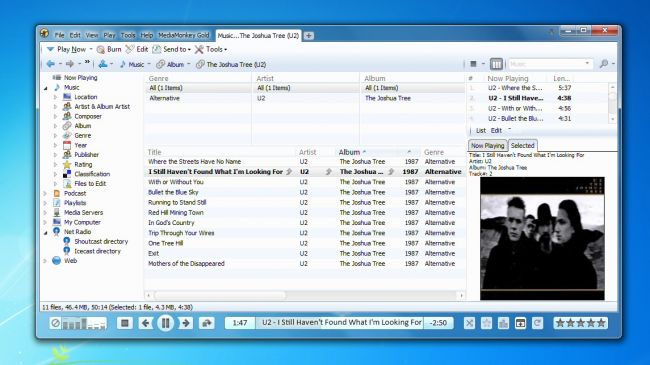Open the Play Now dropdown arrow
Viewport: 650px width, 365px height.
(x=91, y=49)
